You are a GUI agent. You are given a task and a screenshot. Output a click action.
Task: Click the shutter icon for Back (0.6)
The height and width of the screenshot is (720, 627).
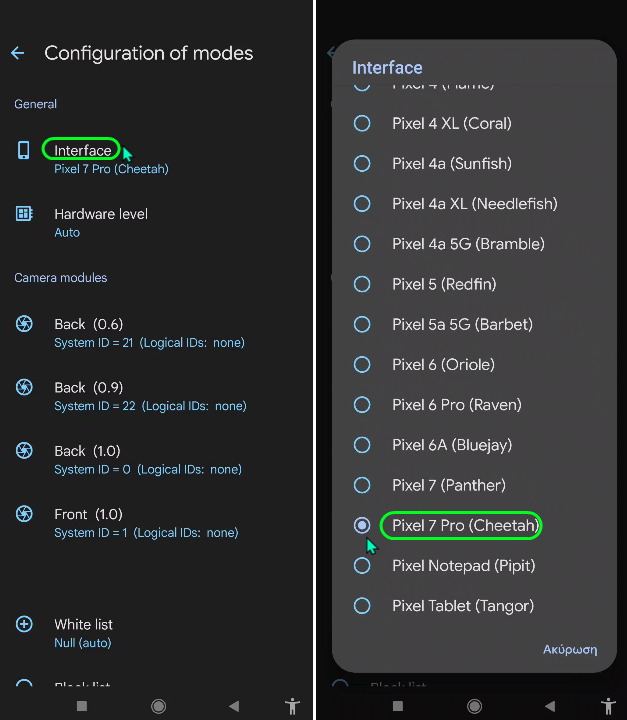click(24, 324)
